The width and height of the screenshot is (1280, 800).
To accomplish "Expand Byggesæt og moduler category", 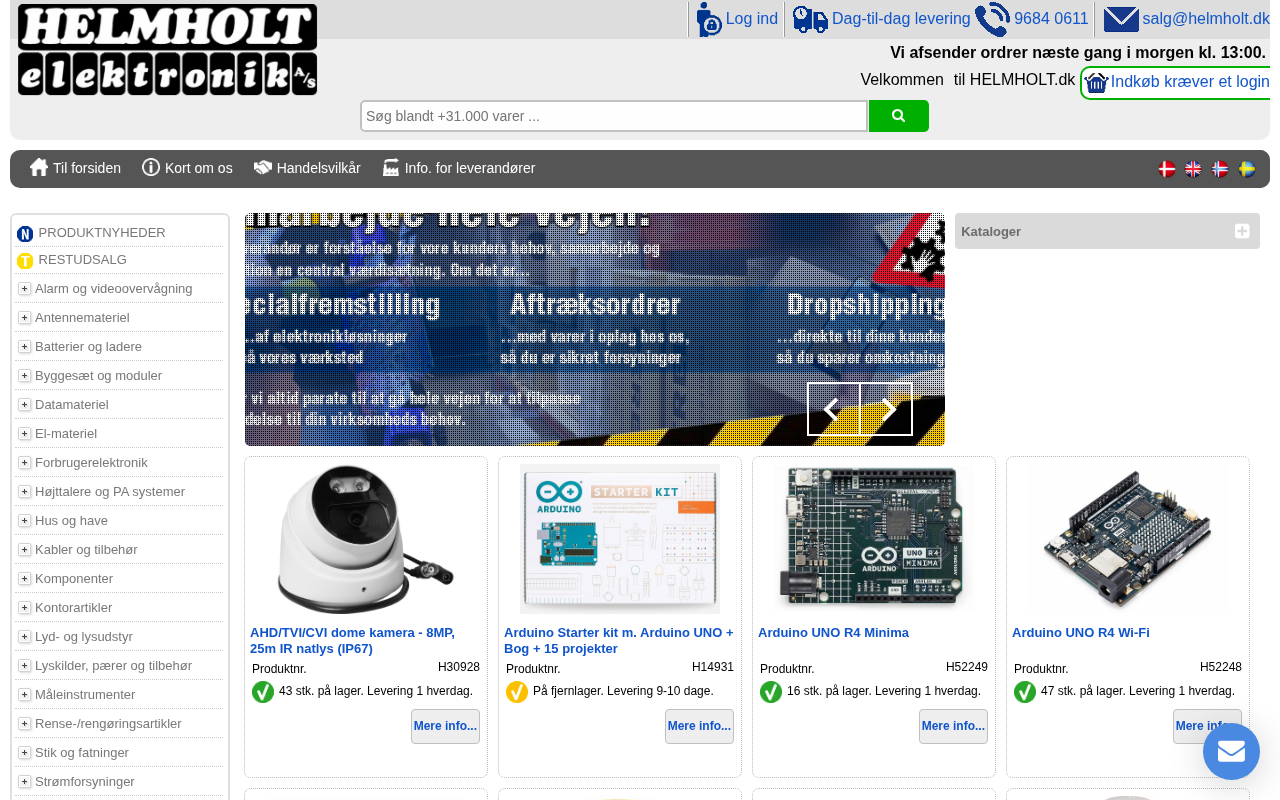I will point(25,376).
